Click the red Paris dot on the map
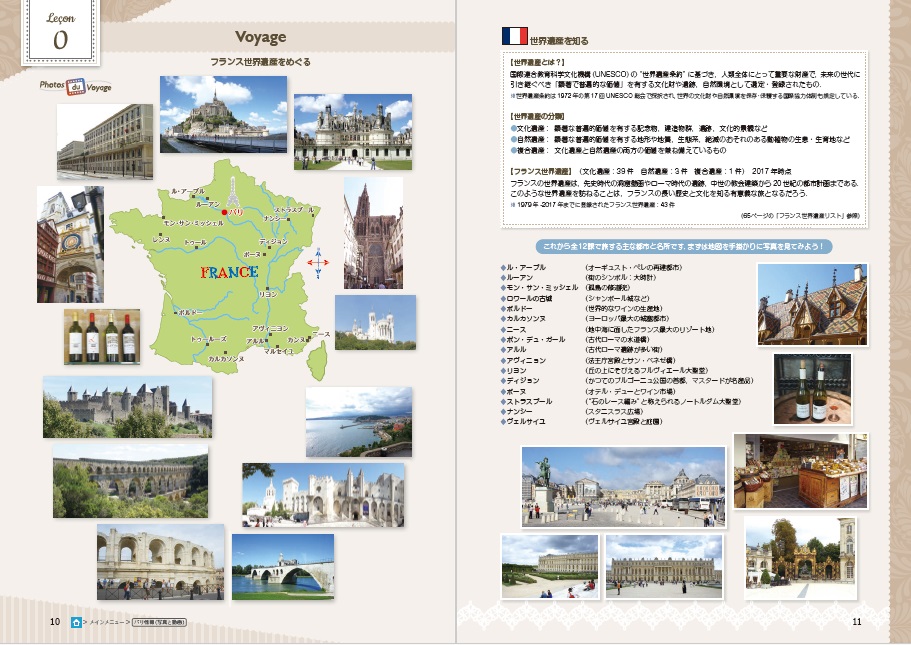This screenshot has width=911, height=645. (x=224, y=213)
